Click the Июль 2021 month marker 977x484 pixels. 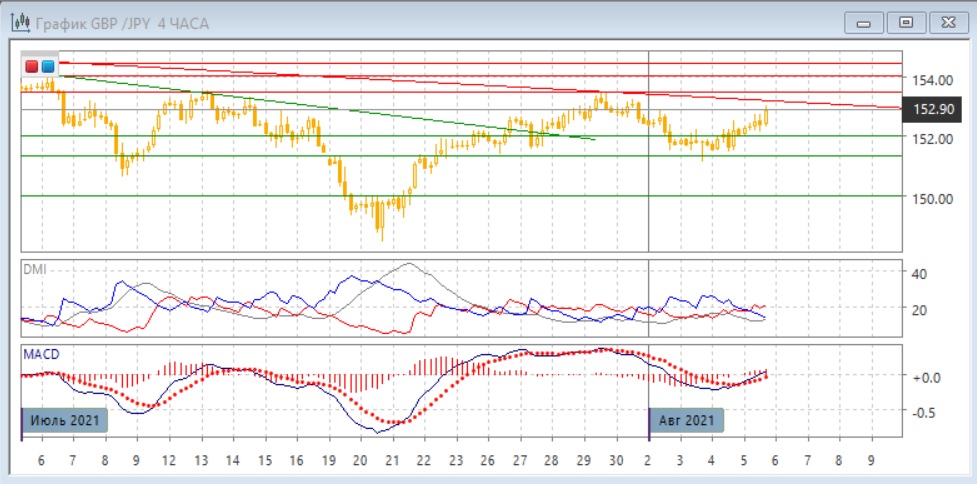pos(66,421)
